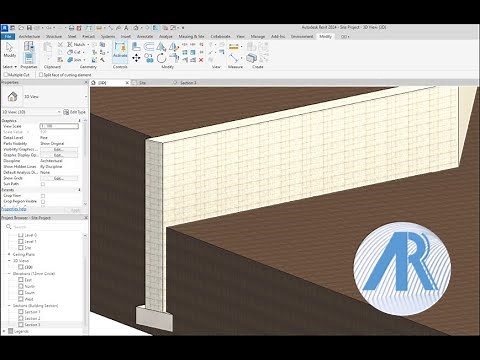The height and width of the screenshot is (360, 480).
Task: Collapse the Graphics properties group
Action: 79,120
